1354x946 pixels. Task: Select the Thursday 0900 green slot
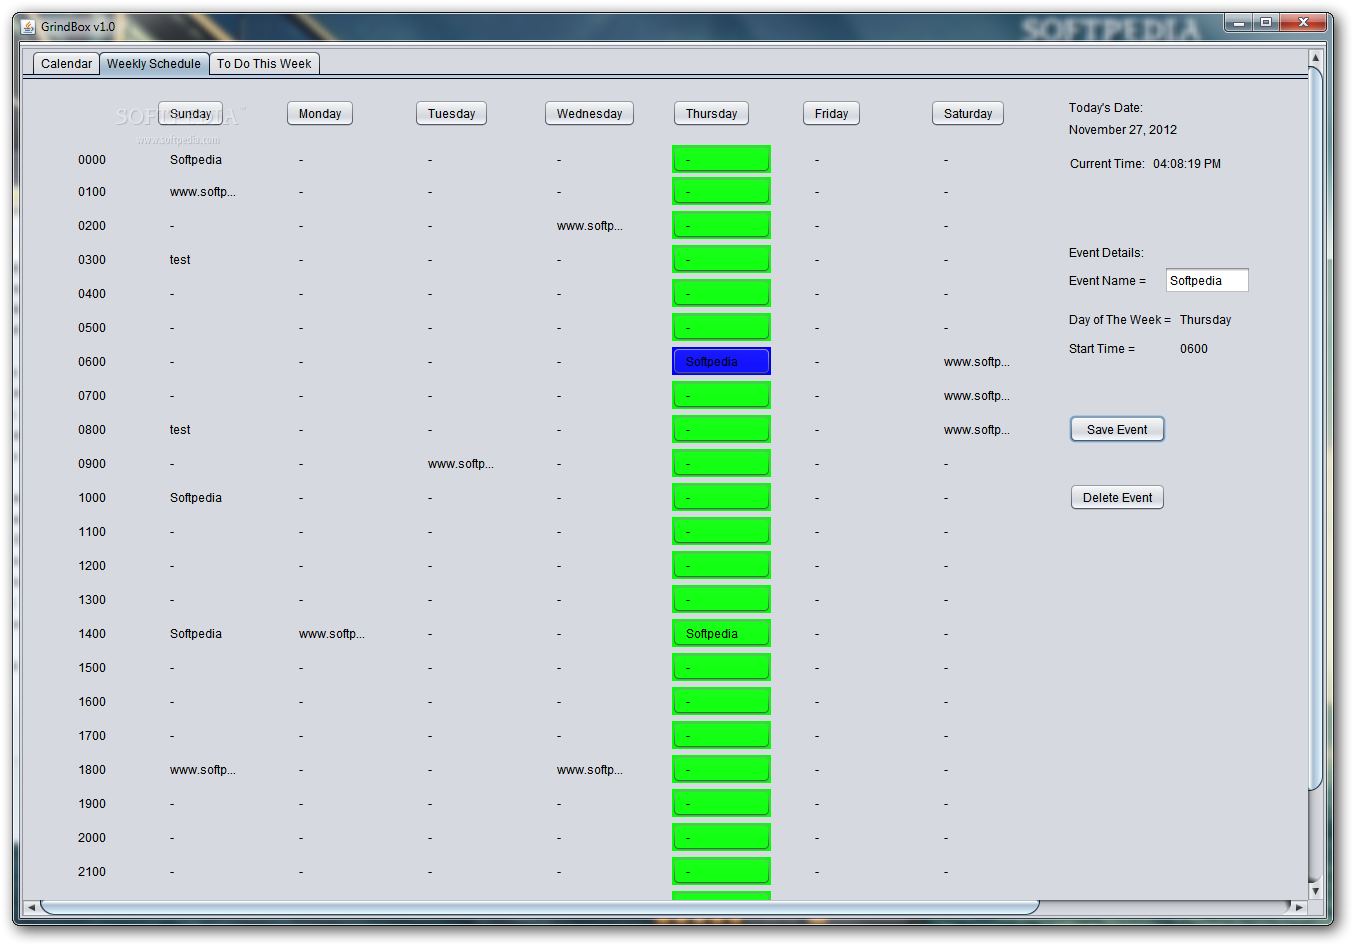click(x=721, y=464)
